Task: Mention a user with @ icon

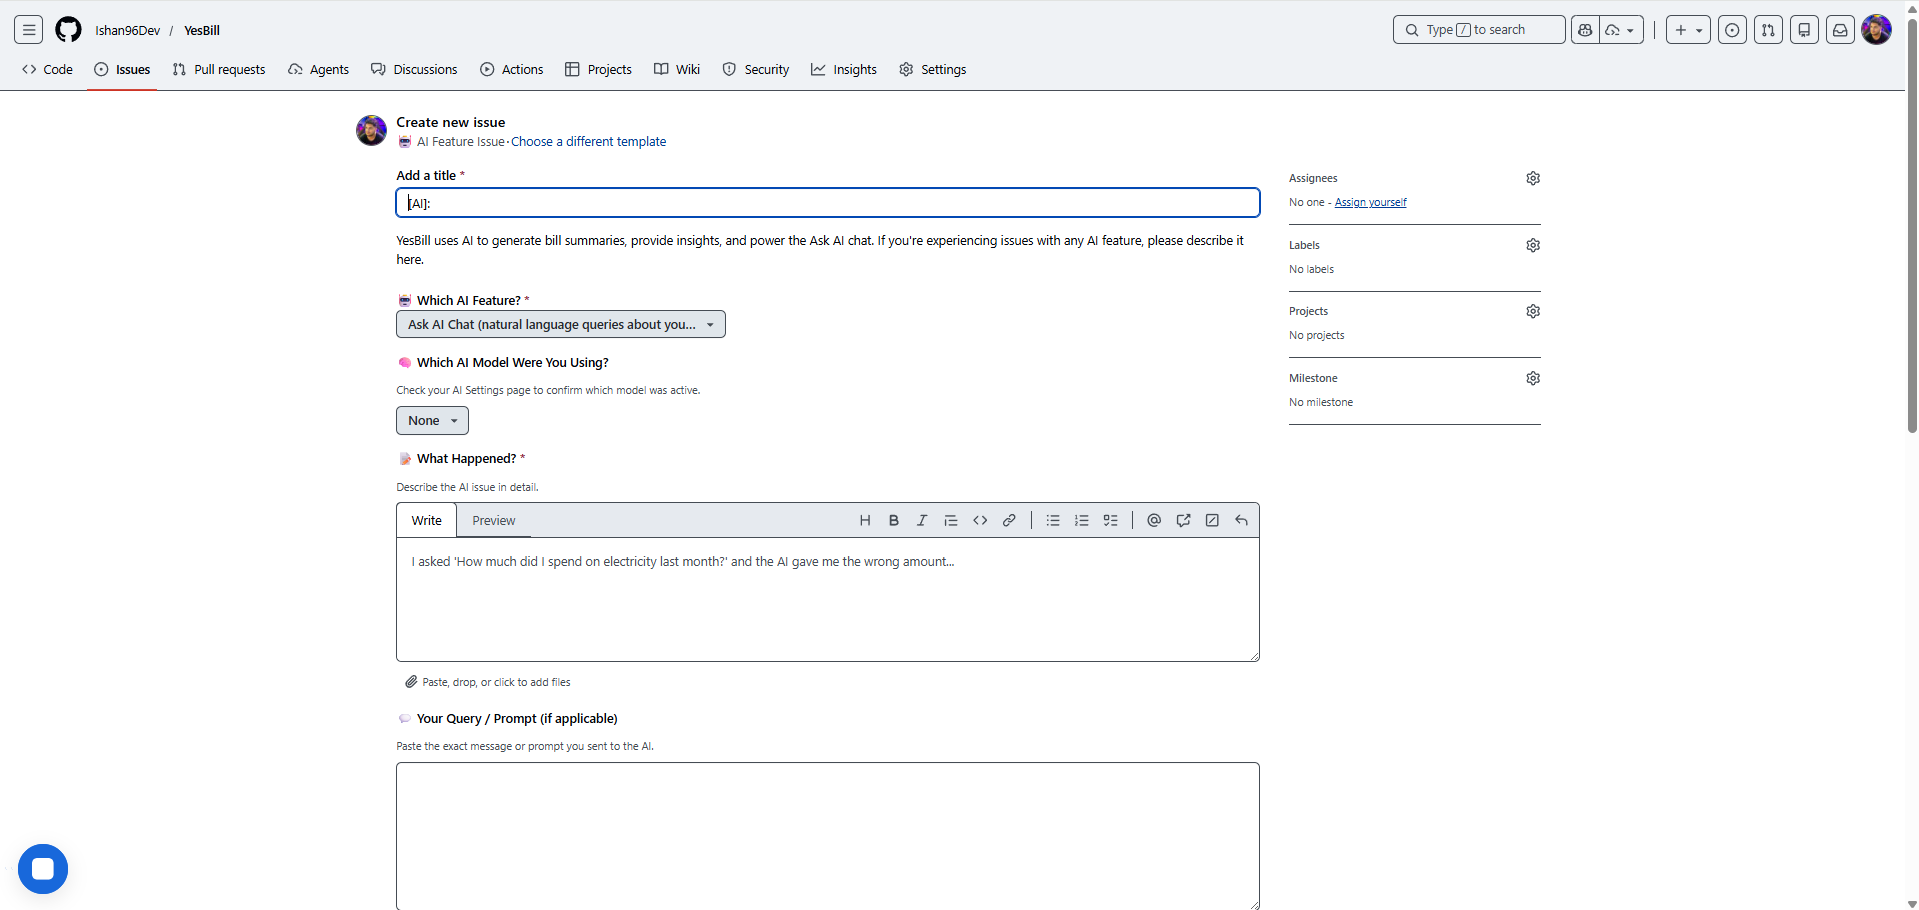Action: pyautogui.click(x=1154, y=520)
